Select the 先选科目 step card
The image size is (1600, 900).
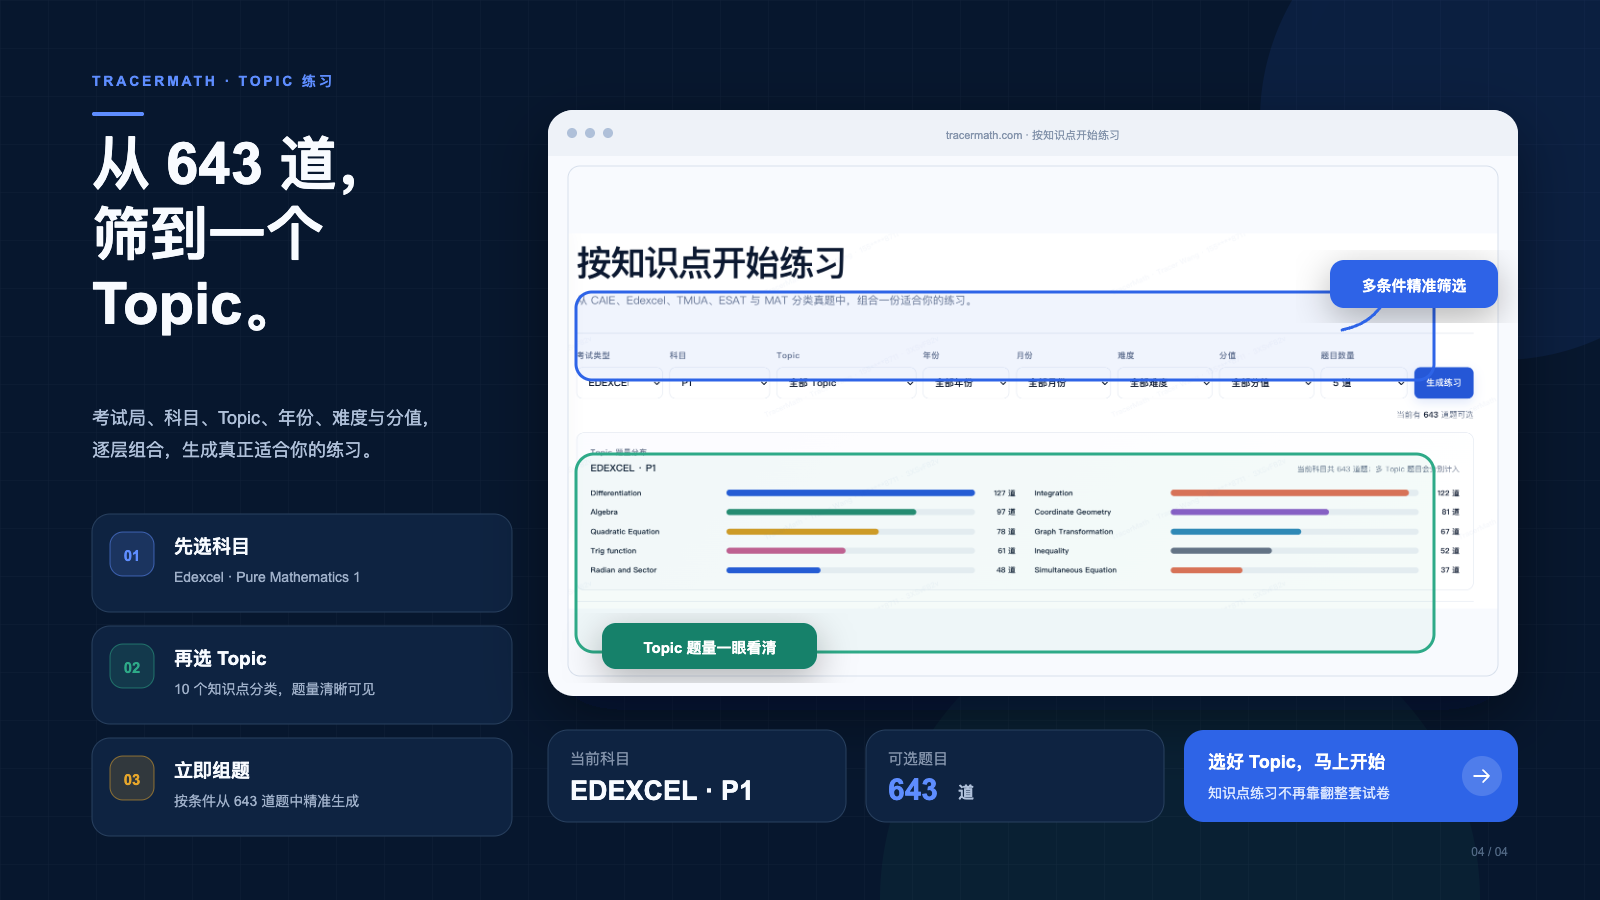[302, 563]
